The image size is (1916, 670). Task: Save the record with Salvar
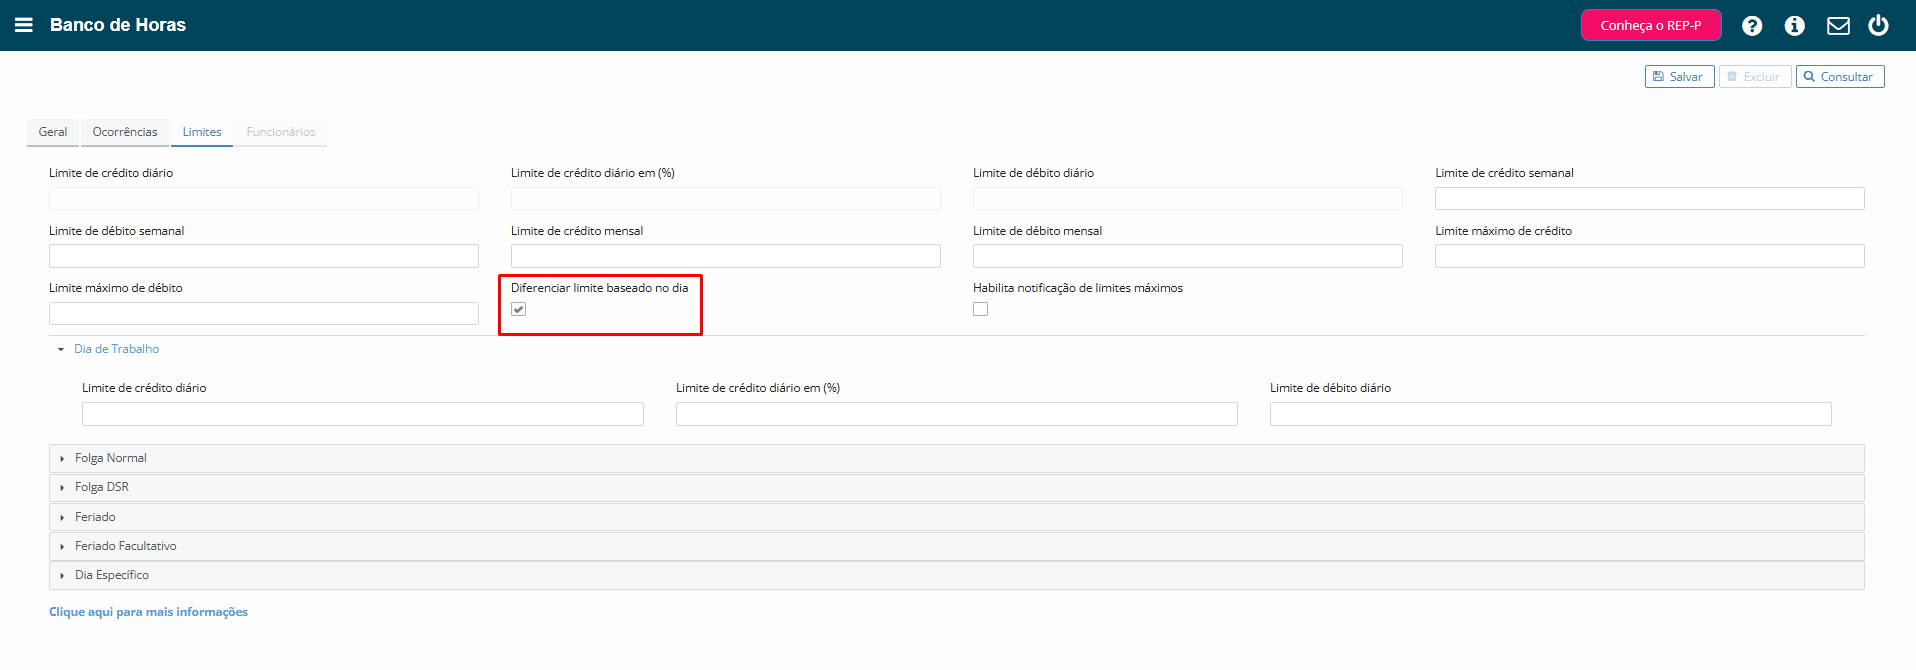point(1680,77)
